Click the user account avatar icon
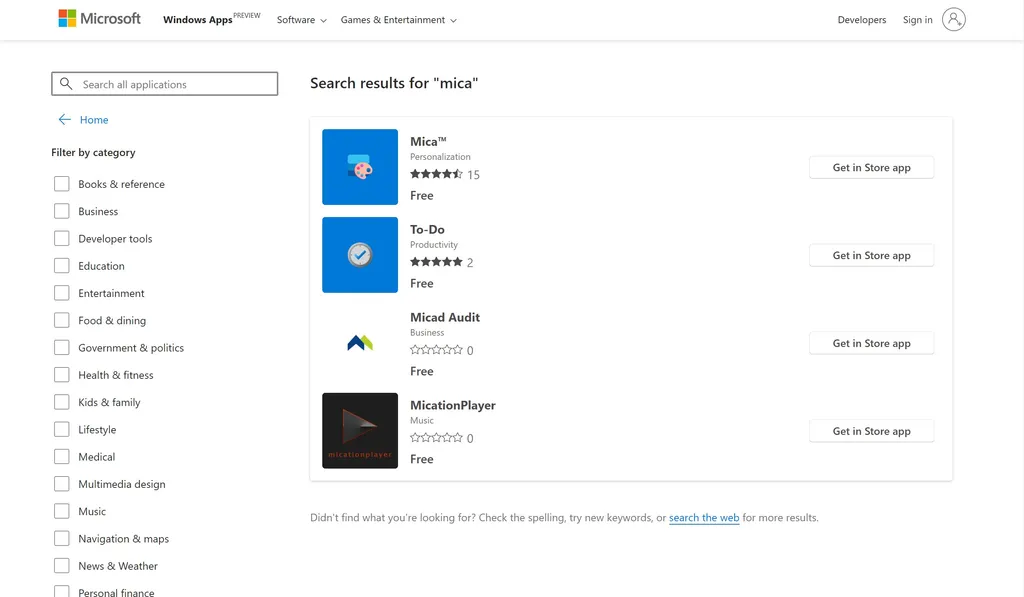The image size is (1024, 597). coord(953,20)
